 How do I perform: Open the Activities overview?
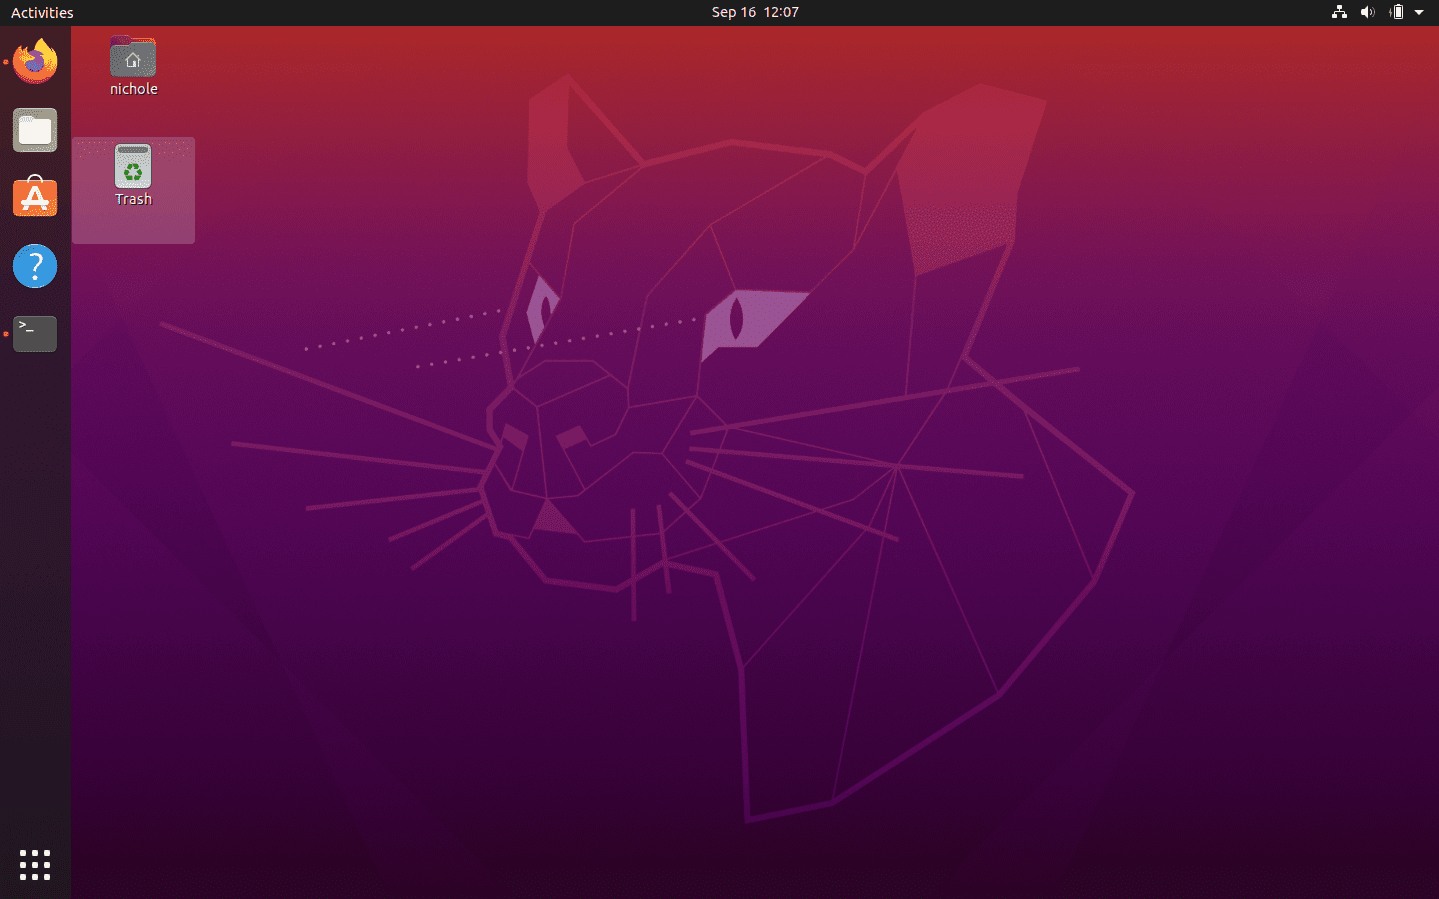(x=42, y=12)
